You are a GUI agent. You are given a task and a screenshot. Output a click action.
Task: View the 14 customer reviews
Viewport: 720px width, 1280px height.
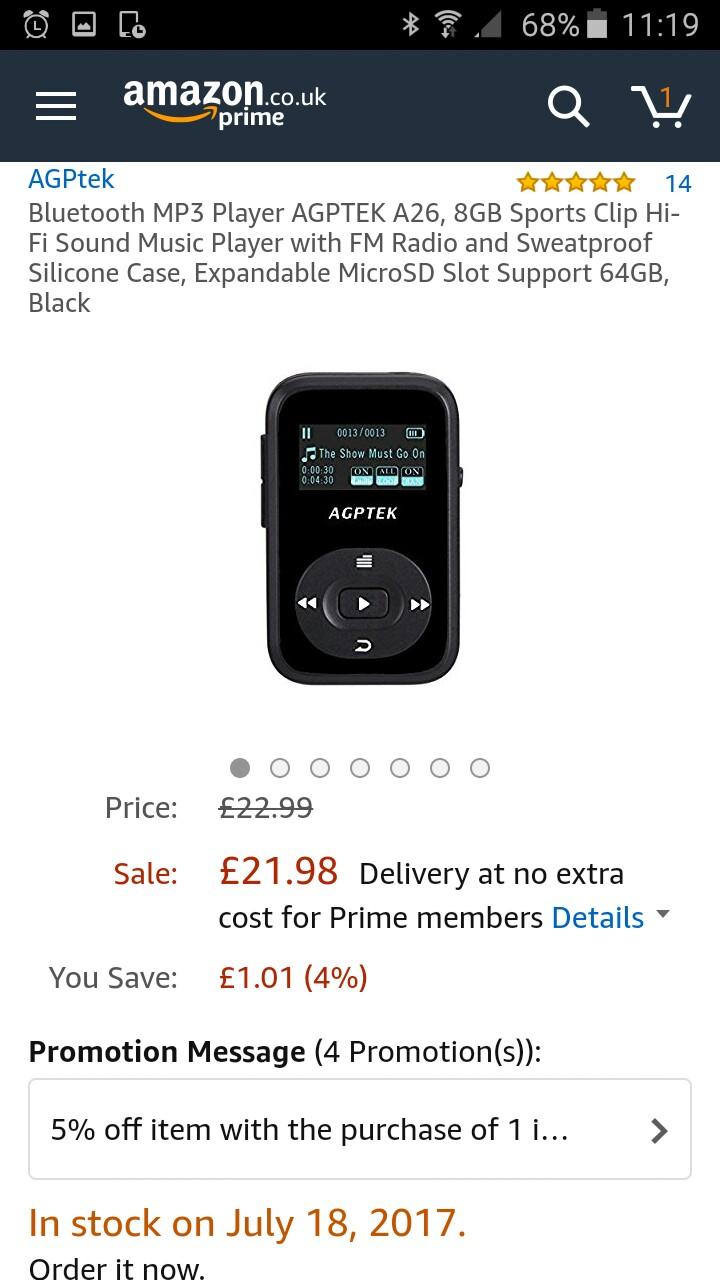coord(678,183)
